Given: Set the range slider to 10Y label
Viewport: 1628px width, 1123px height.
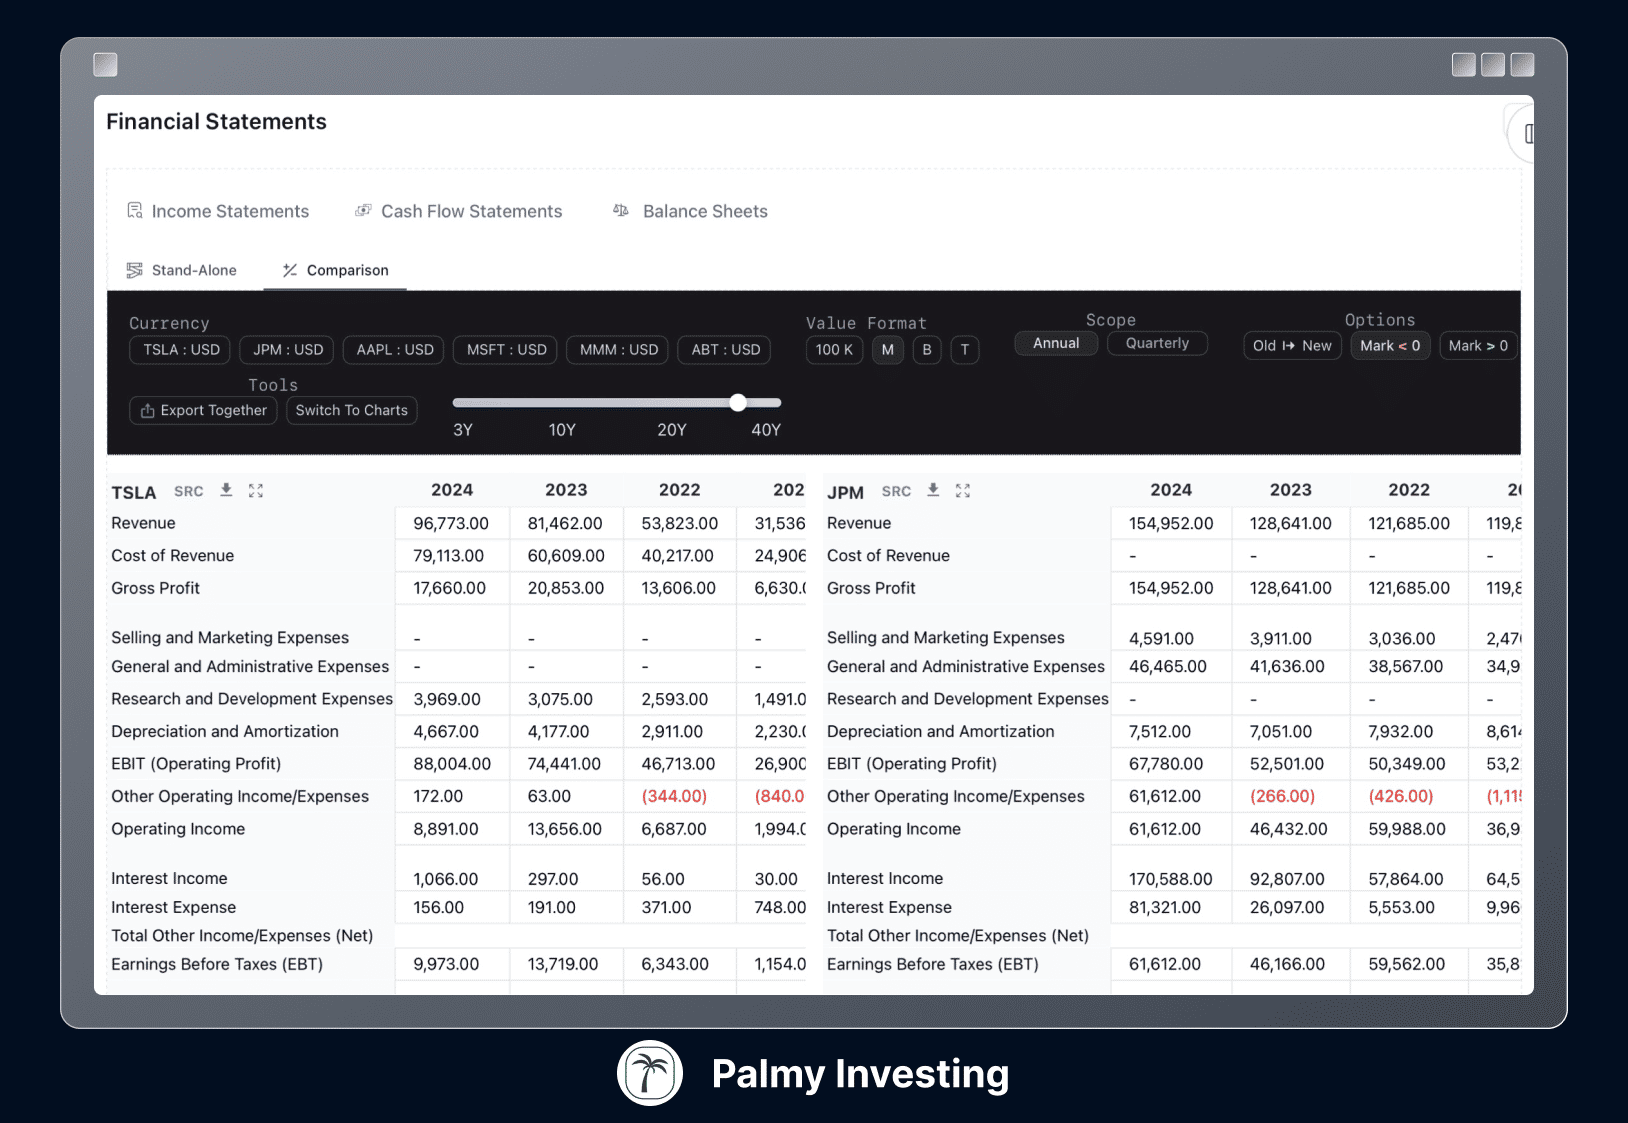Looking at the screenshot, I should click(x=562, y=430).
